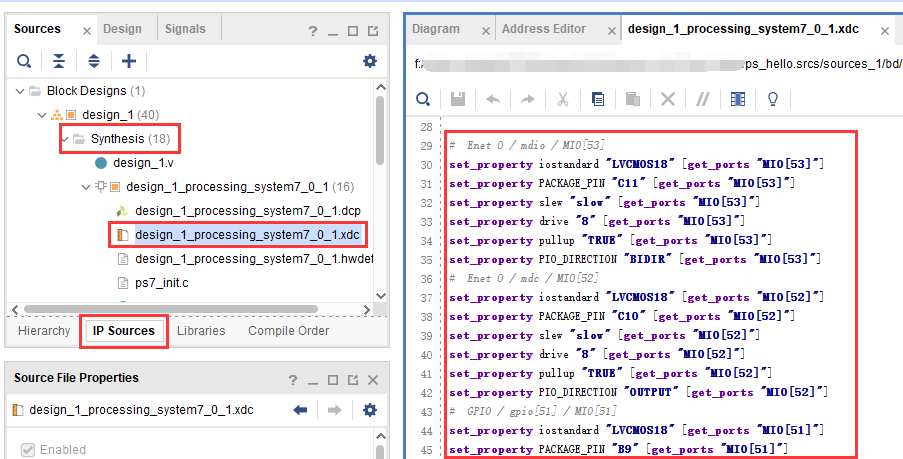The height and width of the screenshot is (459, 903).
Task: Copy selection using editor copy icon
Action: 598,99
